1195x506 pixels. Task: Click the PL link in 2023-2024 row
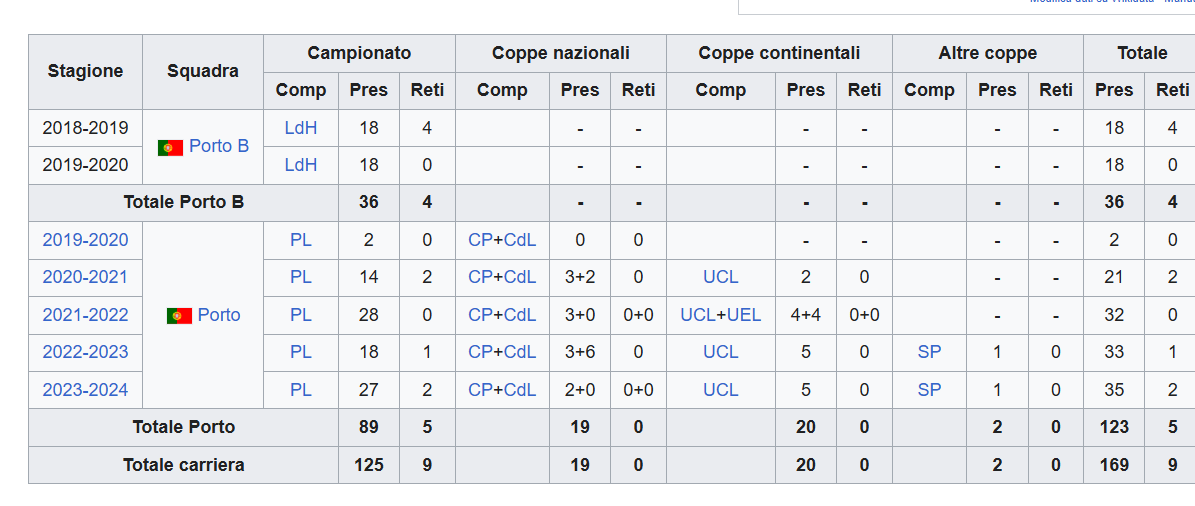301,390
